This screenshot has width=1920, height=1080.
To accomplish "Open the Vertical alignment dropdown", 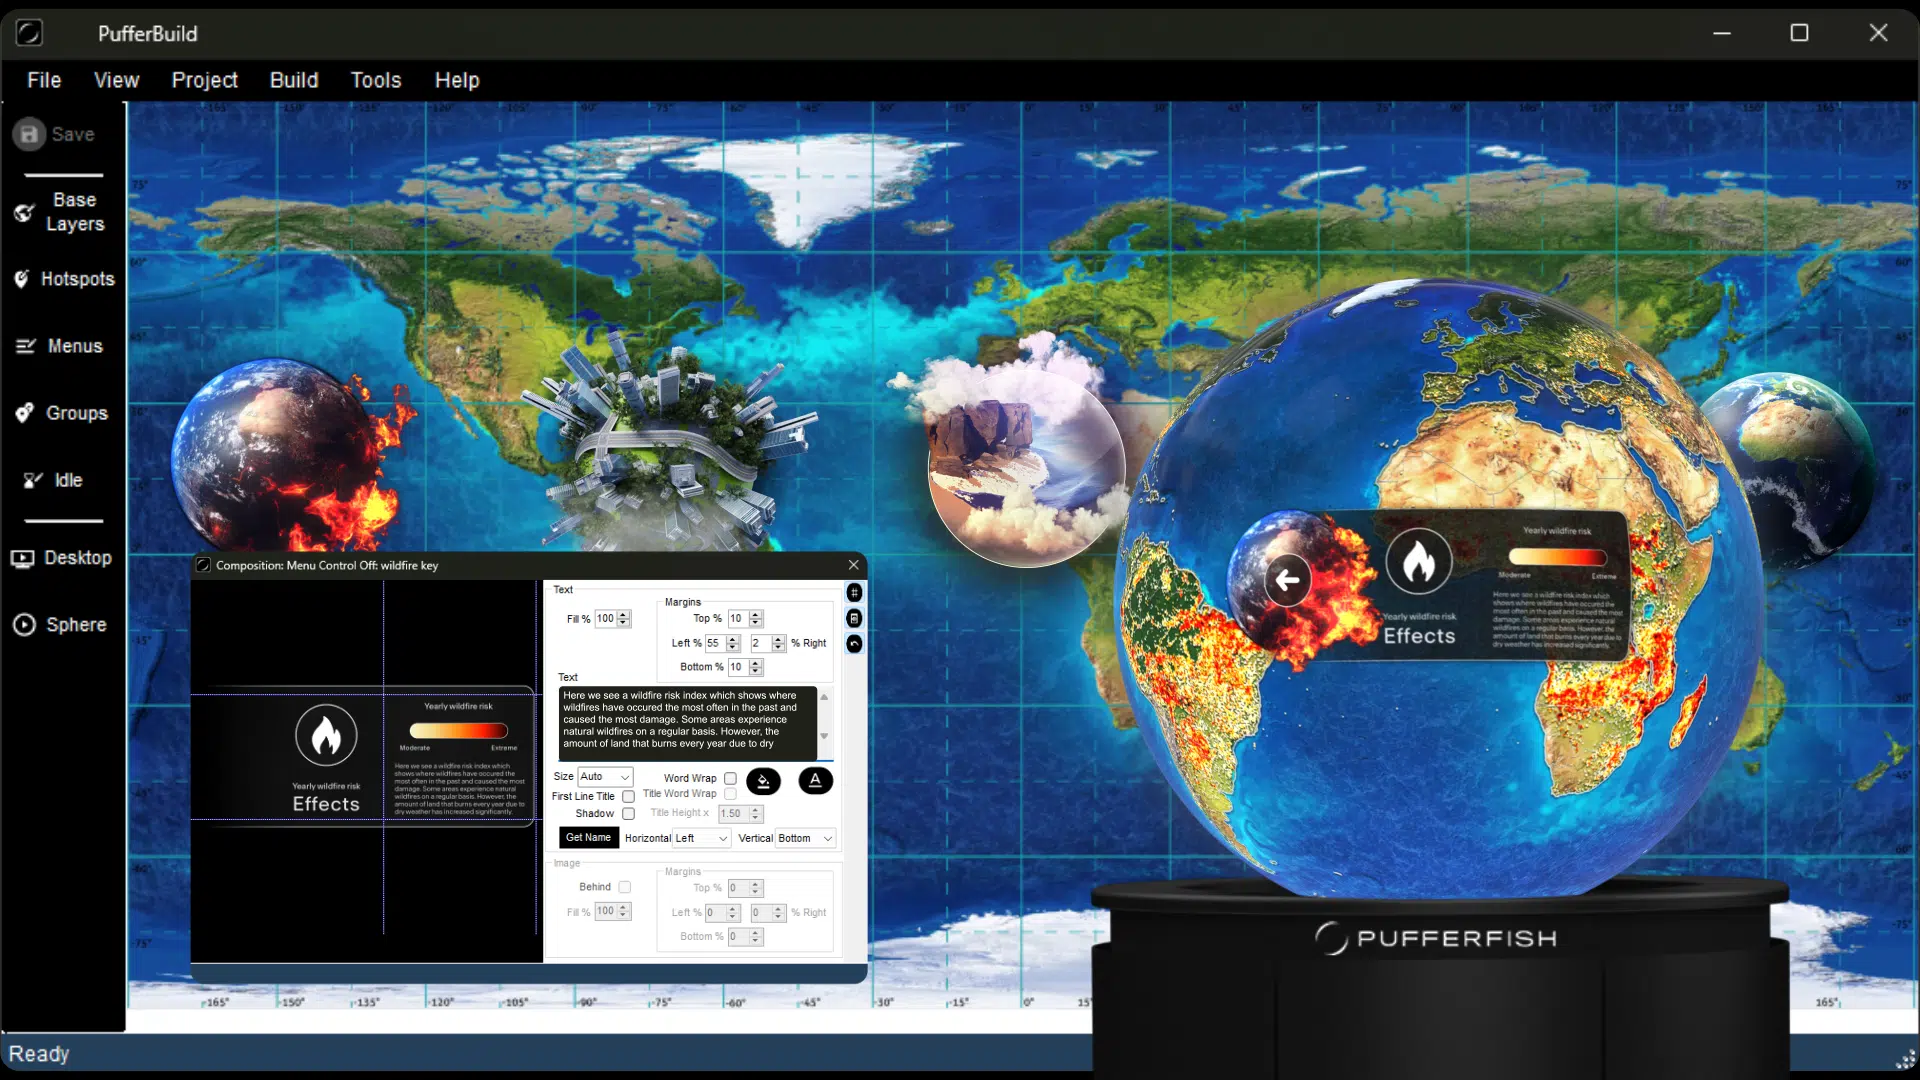I will click(805, 839).
